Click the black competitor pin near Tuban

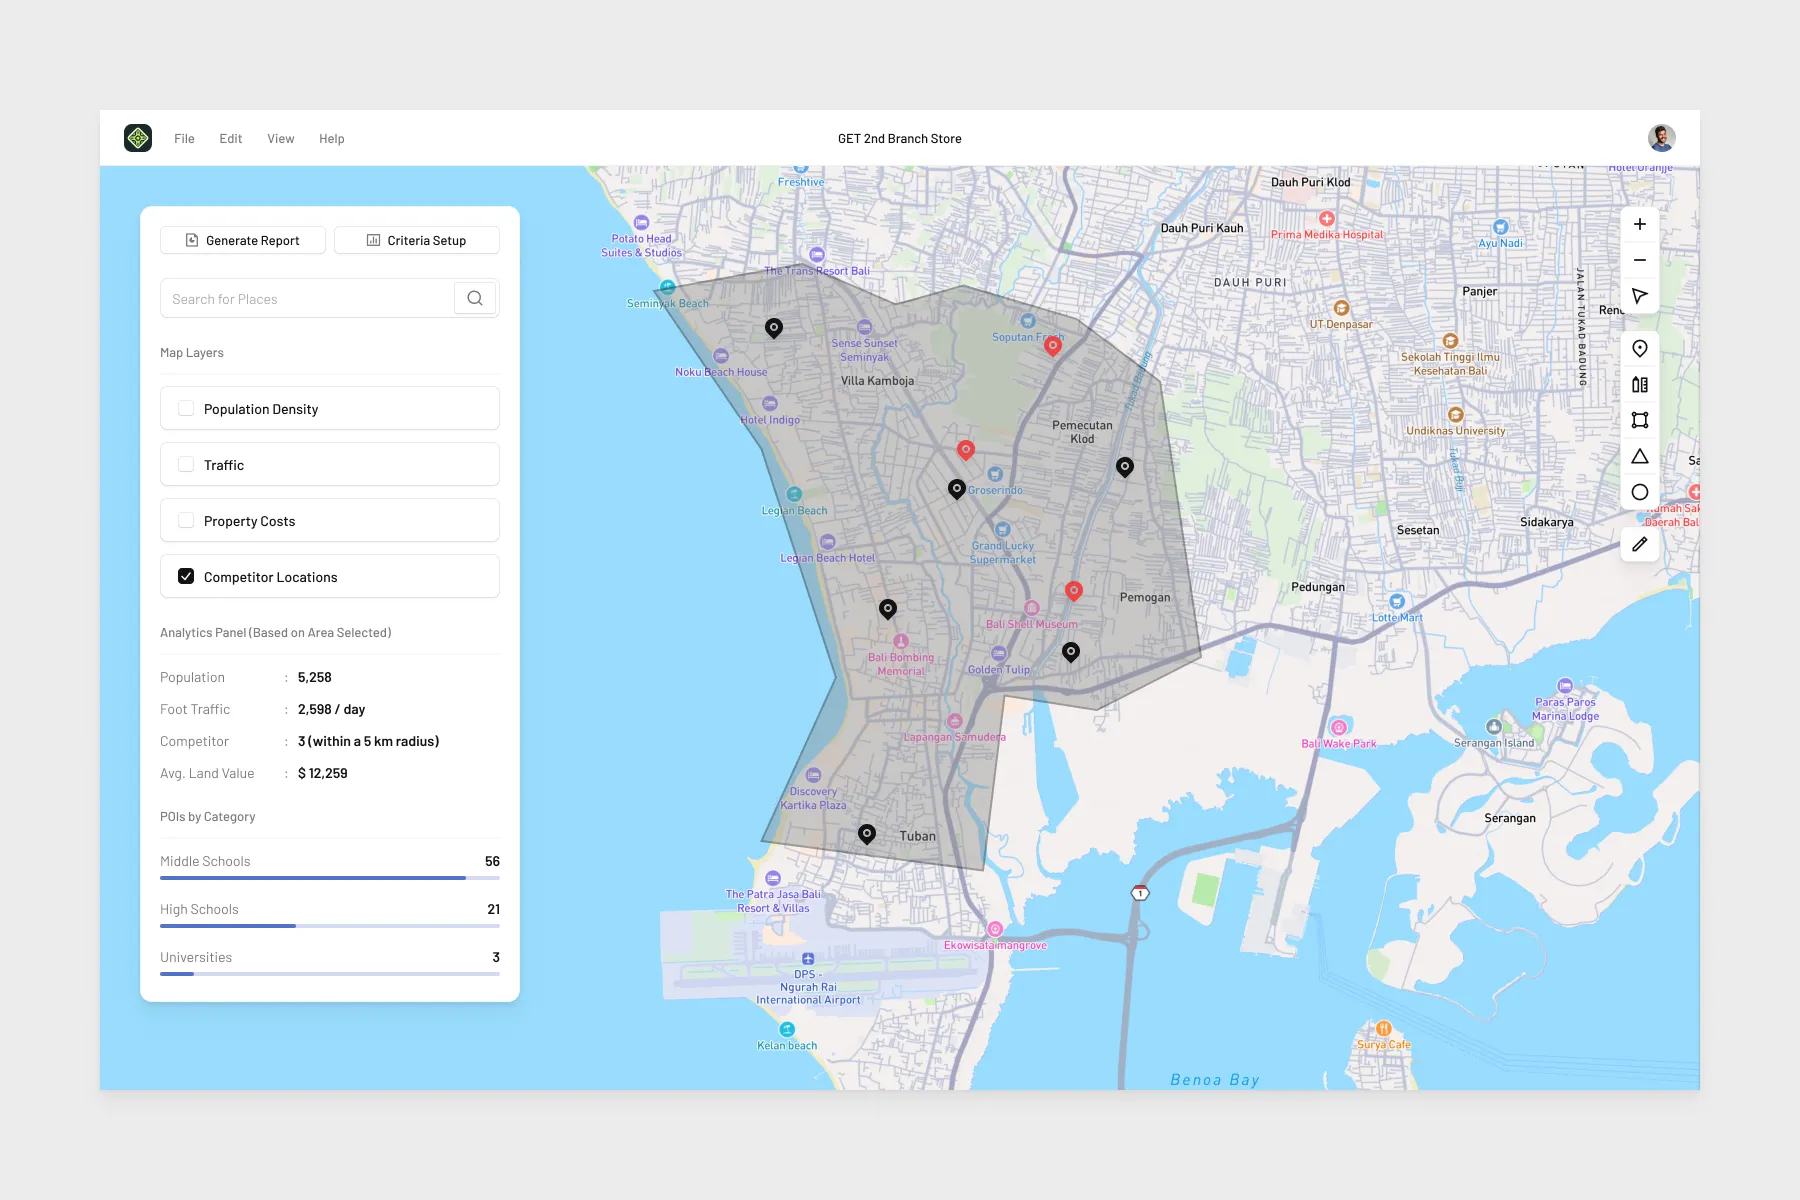click(867, 834)
